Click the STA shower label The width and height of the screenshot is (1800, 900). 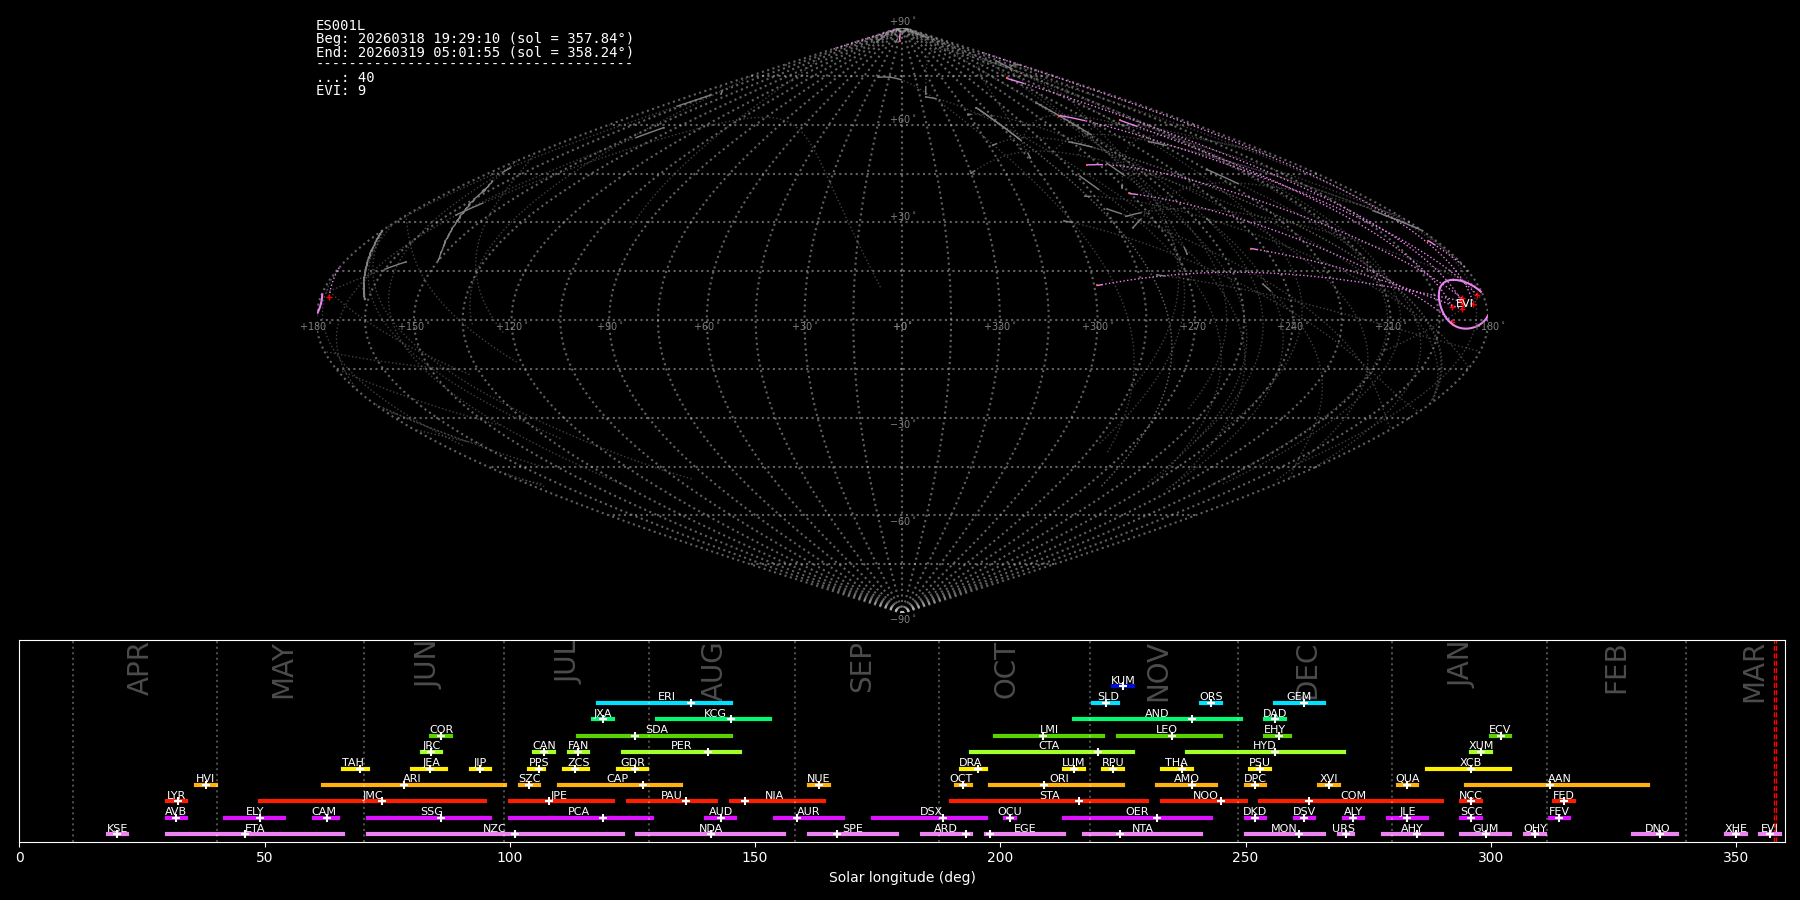(1049, 795)
